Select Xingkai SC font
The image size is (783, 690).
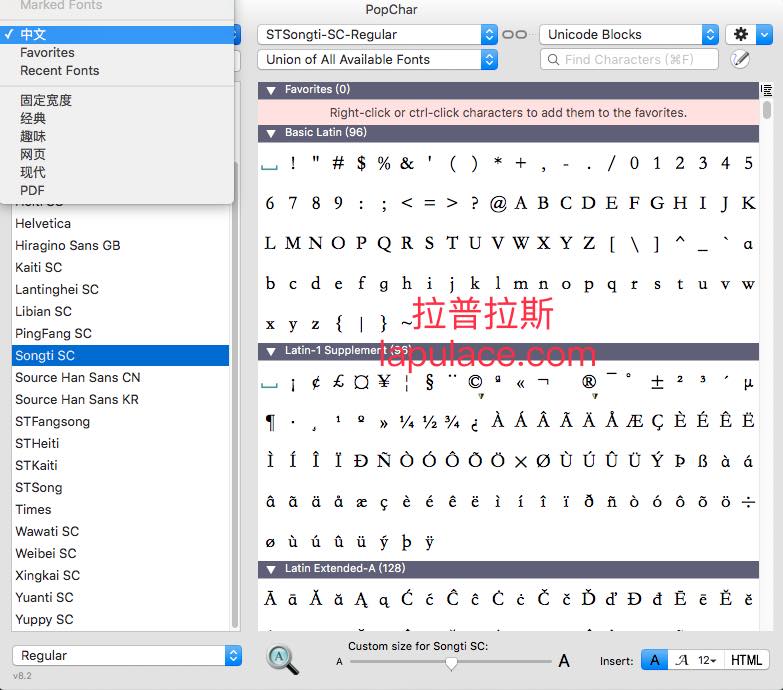pyautogui.click(x=120, y=575)
